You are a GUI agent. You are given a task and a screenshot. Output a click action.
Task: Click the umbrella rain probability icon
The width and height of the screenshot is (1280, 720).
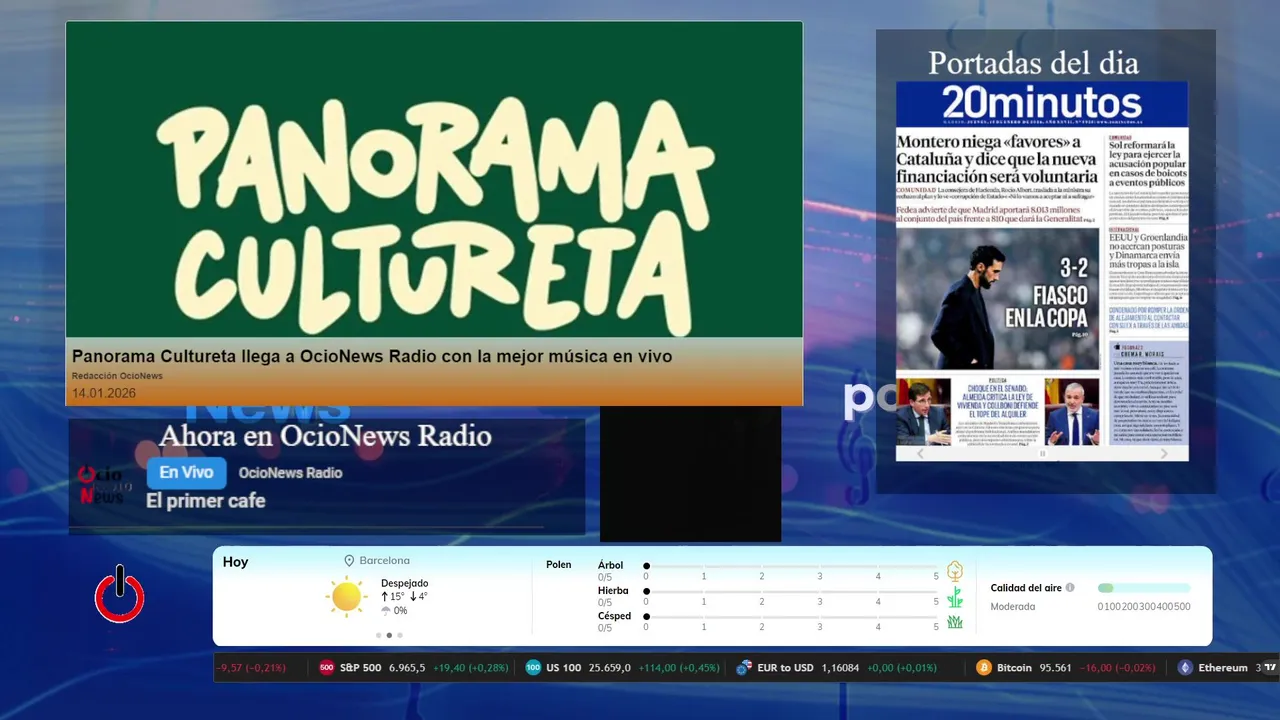pyautogui.click(x=386, y=610)
